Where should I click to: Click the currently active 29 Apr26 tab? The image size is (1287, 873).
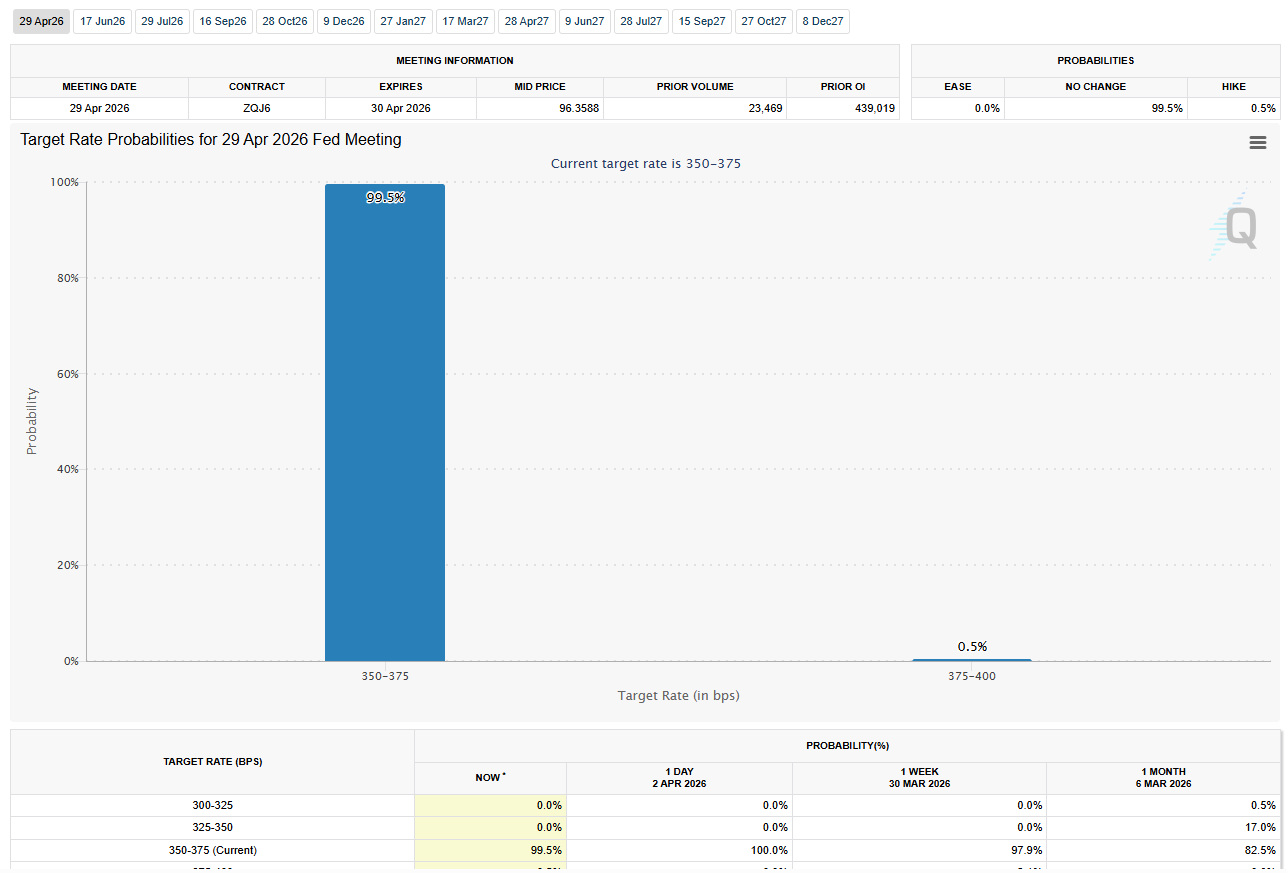pos(41,21)
